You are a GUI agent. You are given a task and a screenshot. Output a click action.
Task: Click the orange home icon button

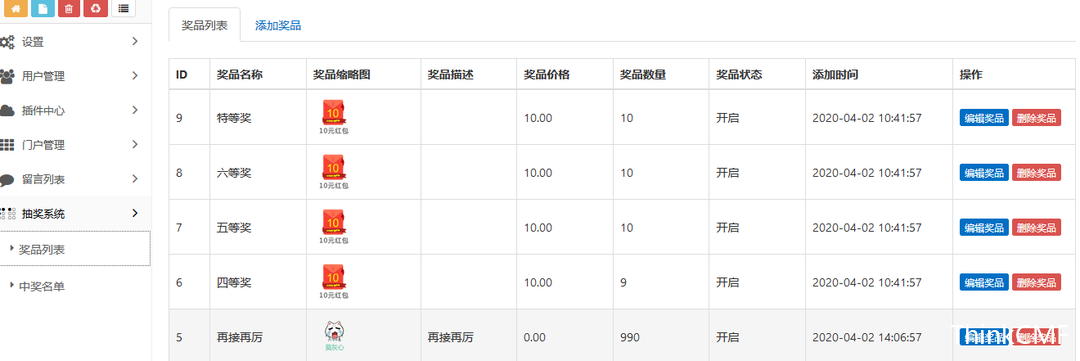pyautogui.click(x=16, y=8)
